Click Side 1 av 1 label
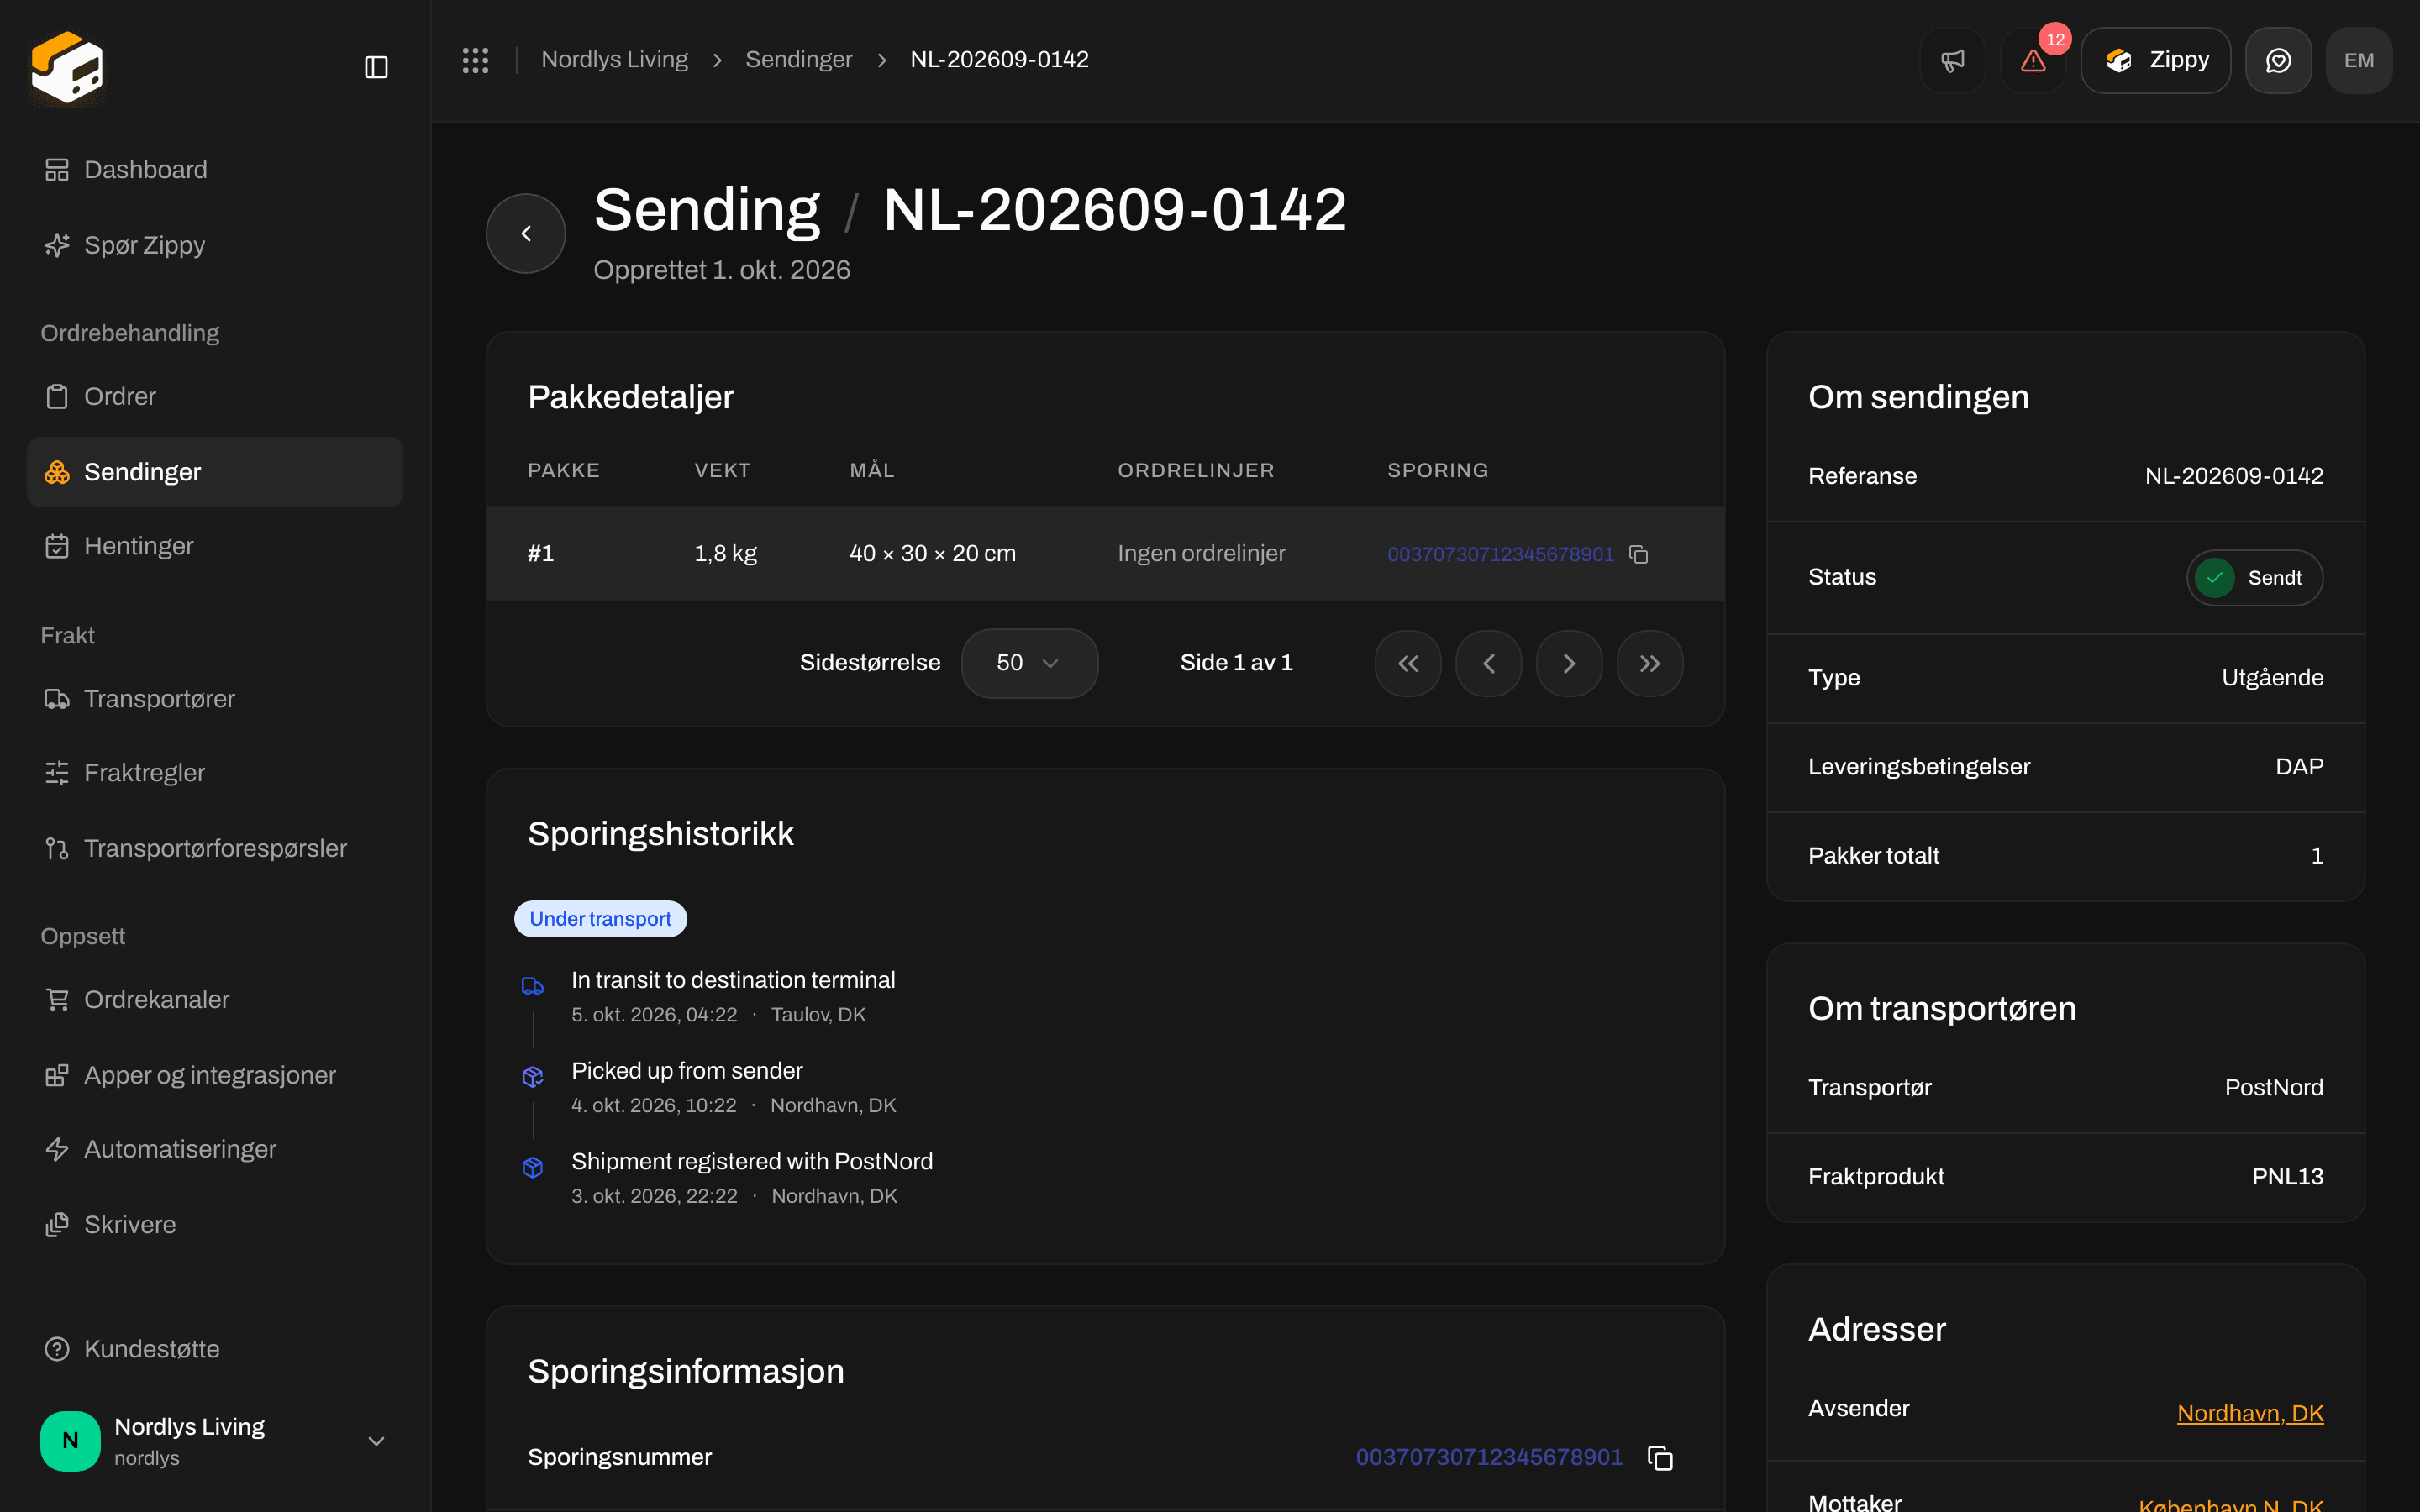This screenshot has height=1512, width=2420. point(1236,663)
